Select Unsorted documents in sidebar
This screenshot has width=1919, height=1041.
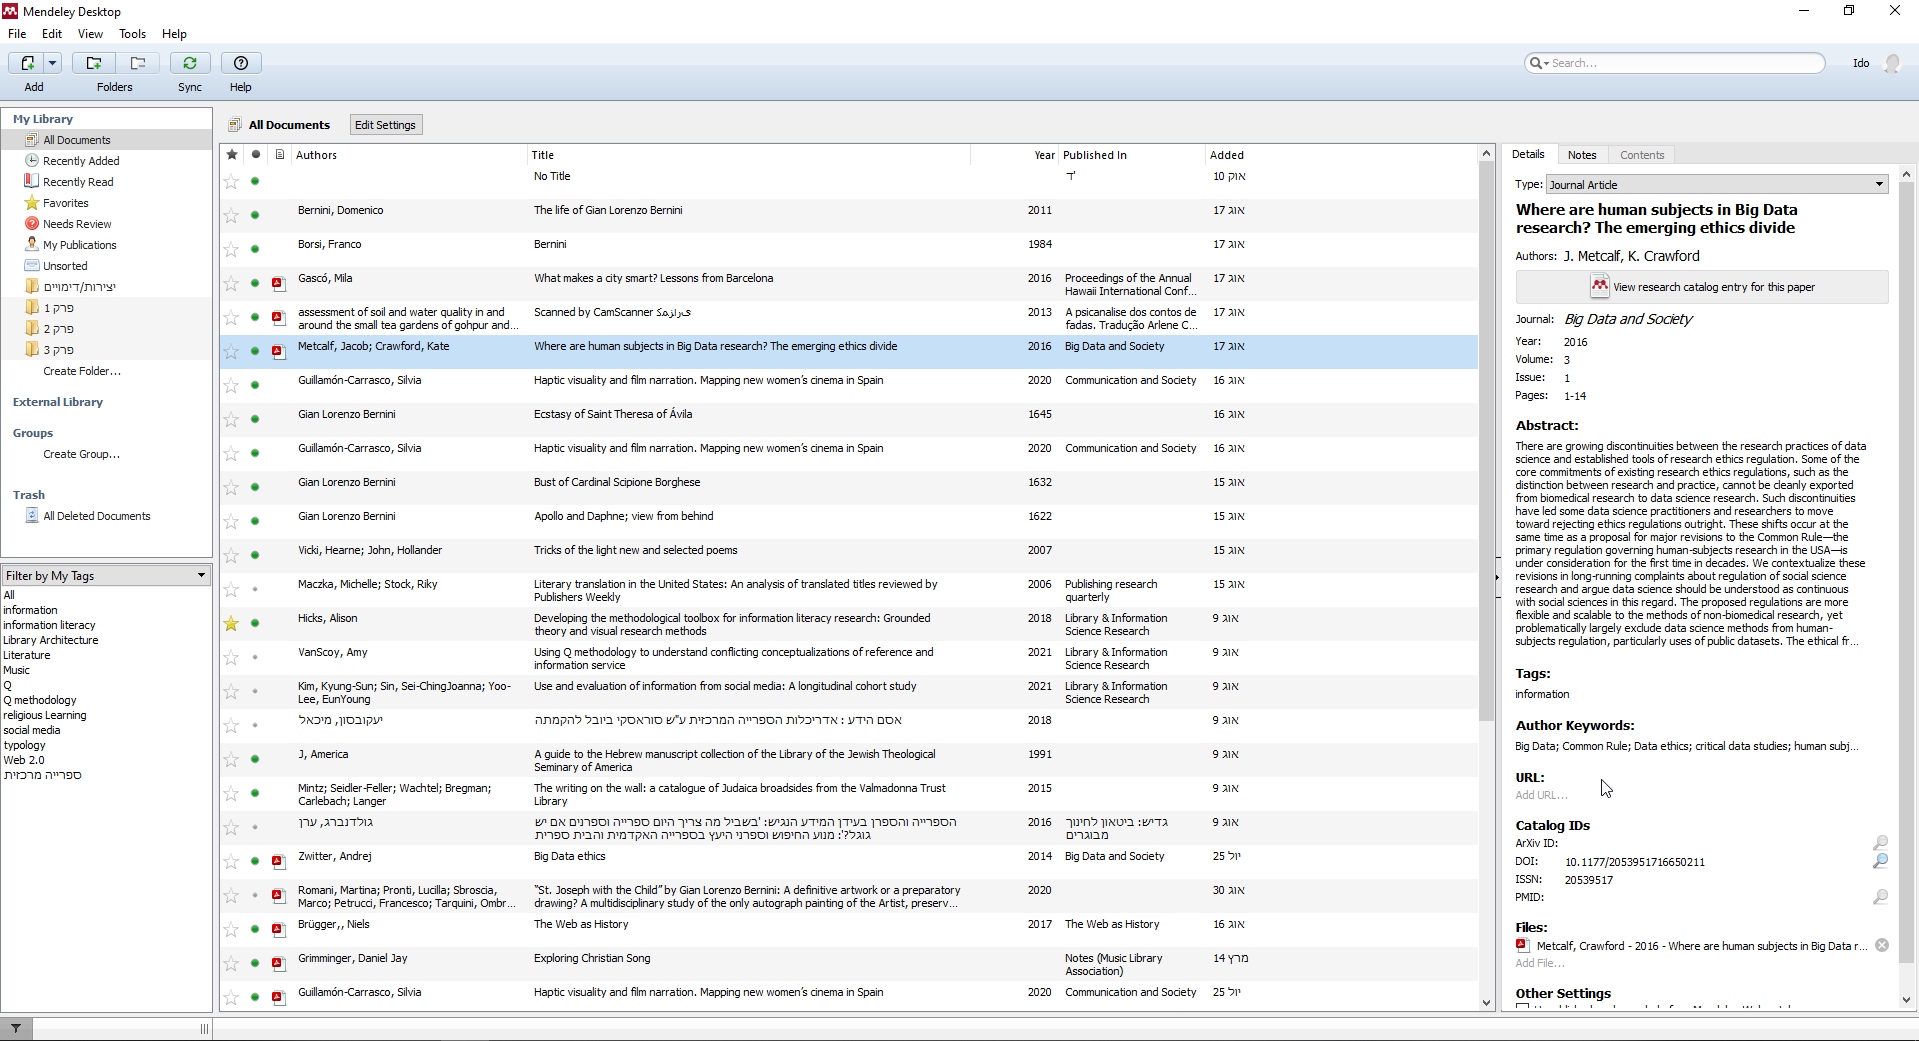click(65, 266)
